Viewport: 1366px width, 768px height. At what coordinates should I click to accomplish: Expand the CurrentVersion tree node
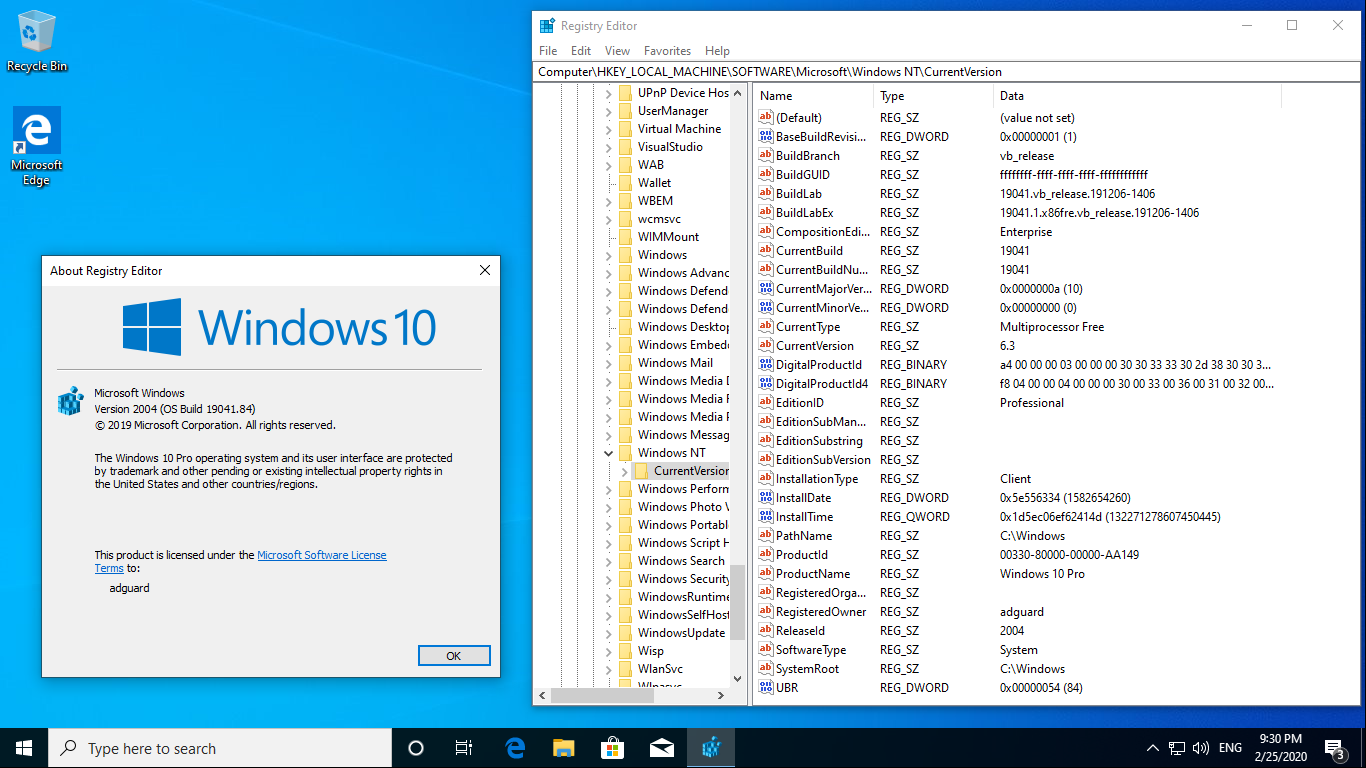624,471
